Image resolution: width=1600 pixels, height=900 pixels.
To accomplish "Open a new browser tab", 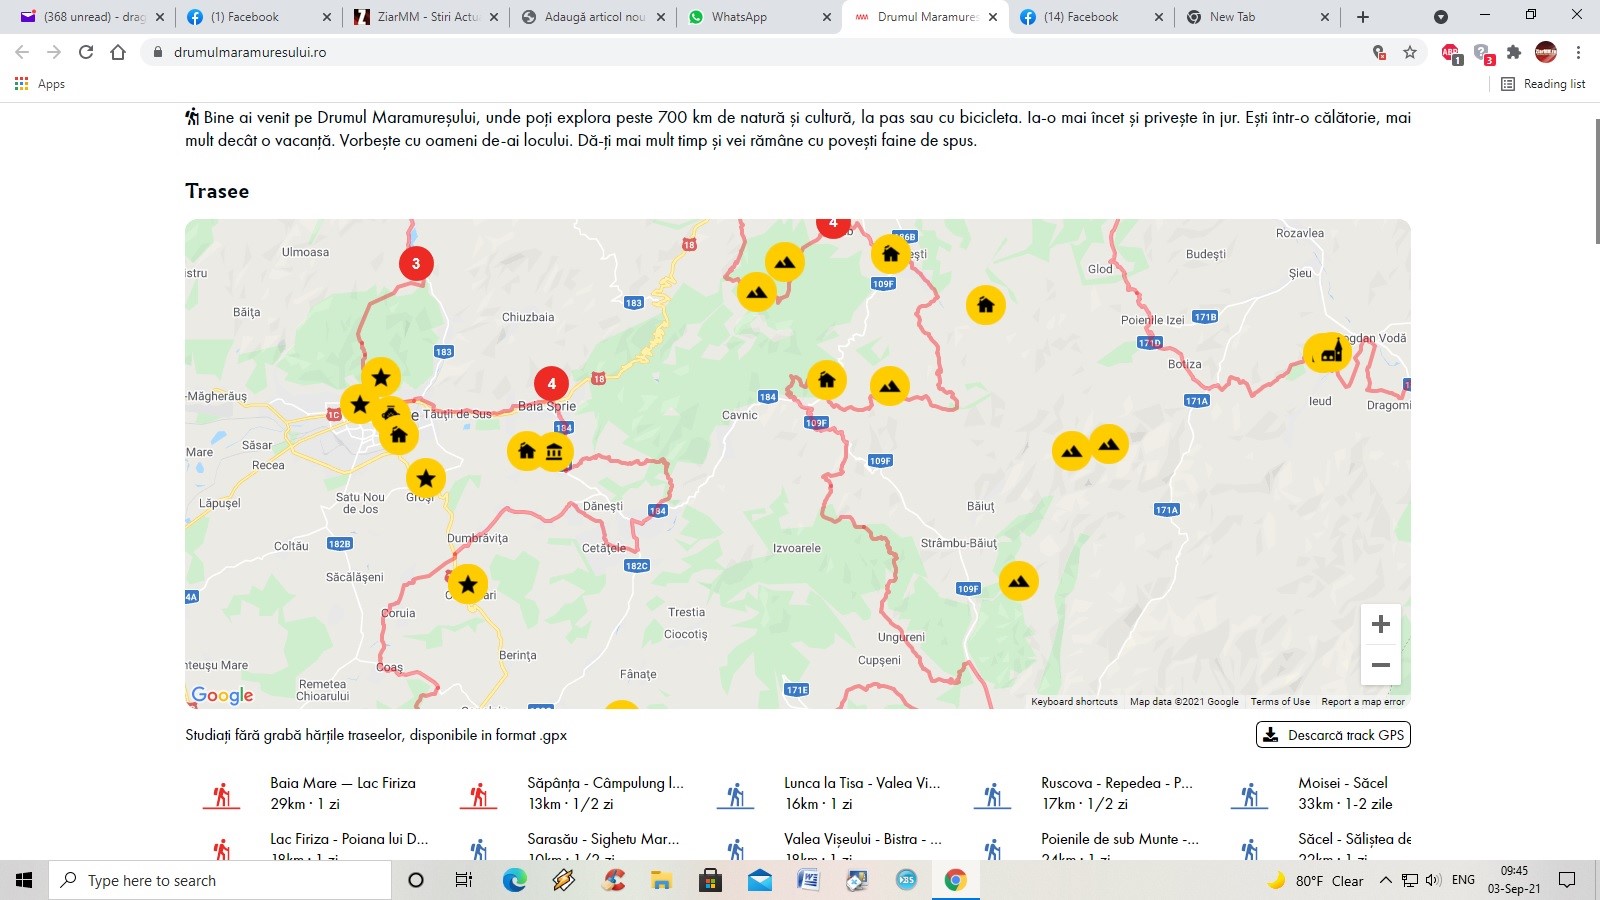I will click(1362, 17).
